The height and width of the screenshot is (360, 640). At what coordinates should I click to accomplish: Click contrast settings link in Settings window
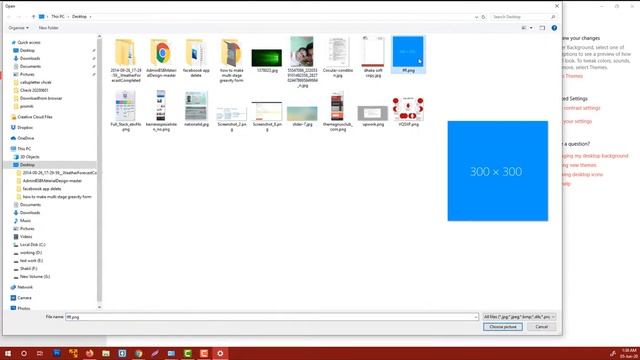click(x=582, y=108)
